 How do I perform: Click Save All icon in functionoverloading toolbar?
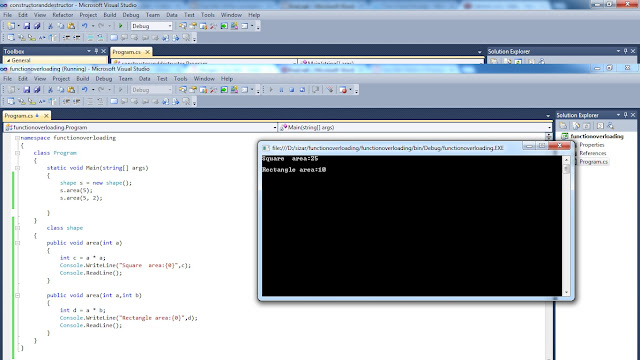(37, 90)
